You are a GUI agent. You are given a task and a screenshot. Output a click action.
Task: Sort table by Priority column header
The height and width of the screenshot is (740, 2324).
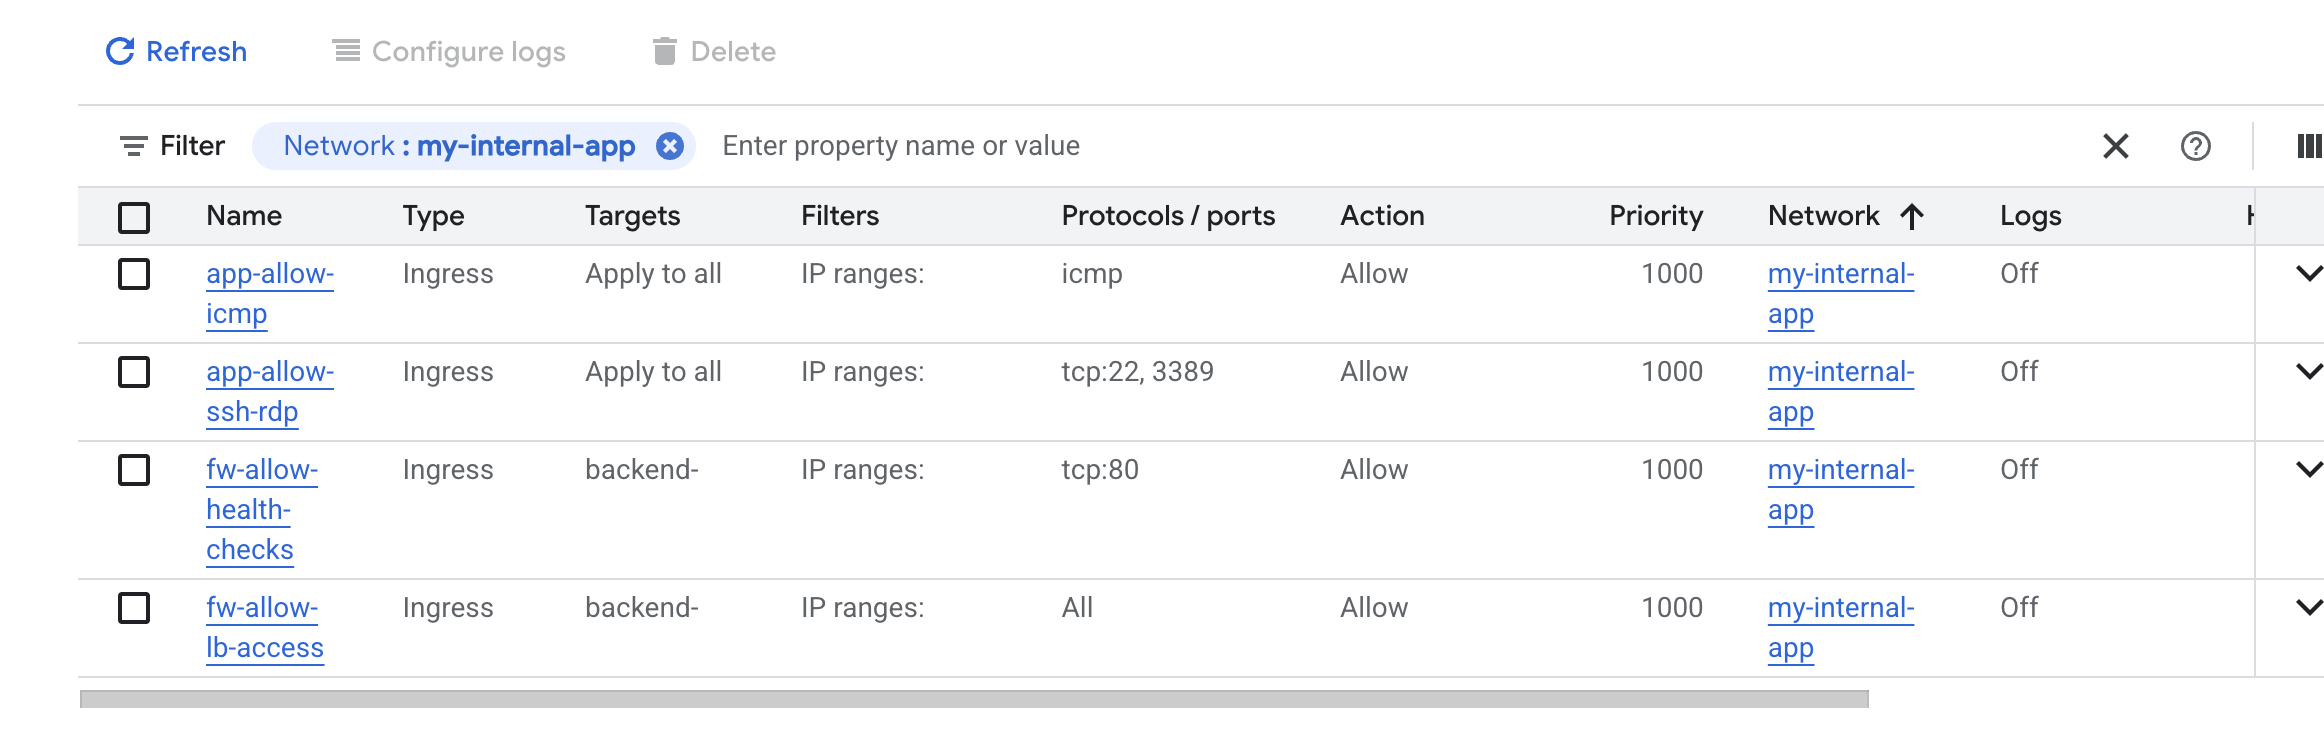1655,216
